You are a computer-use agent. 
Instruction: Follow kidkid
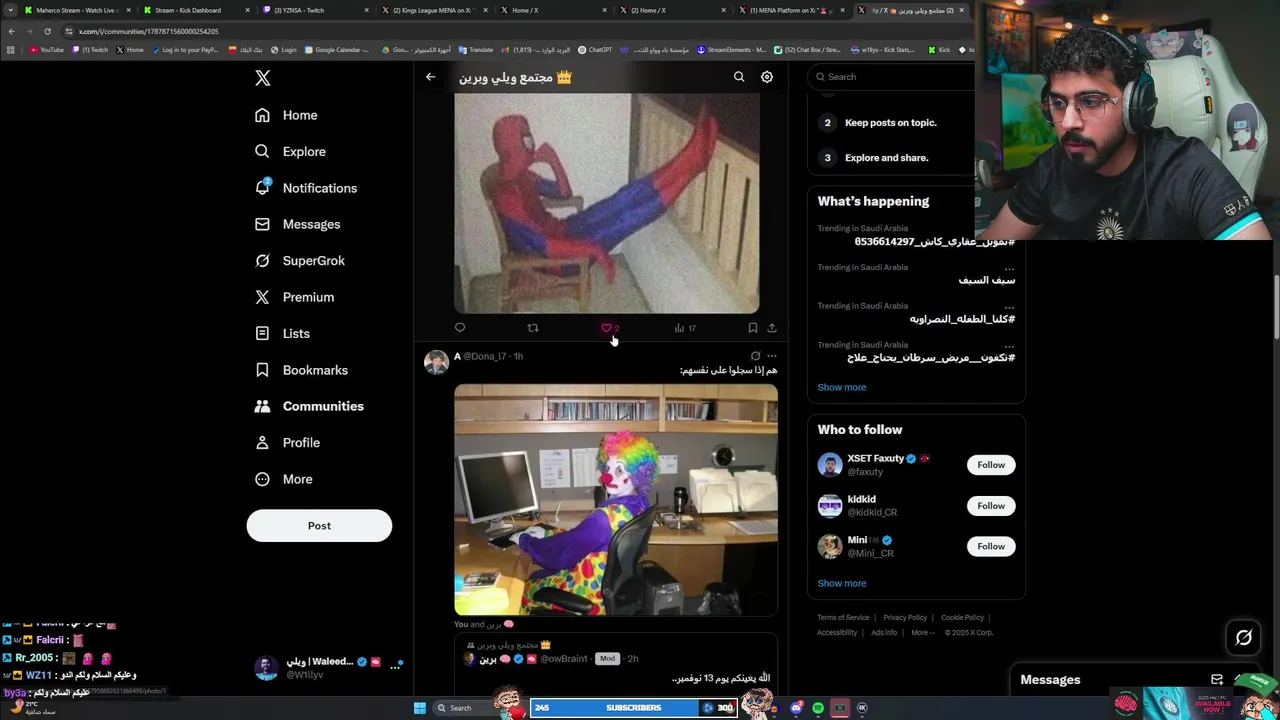tap(991, 506)
